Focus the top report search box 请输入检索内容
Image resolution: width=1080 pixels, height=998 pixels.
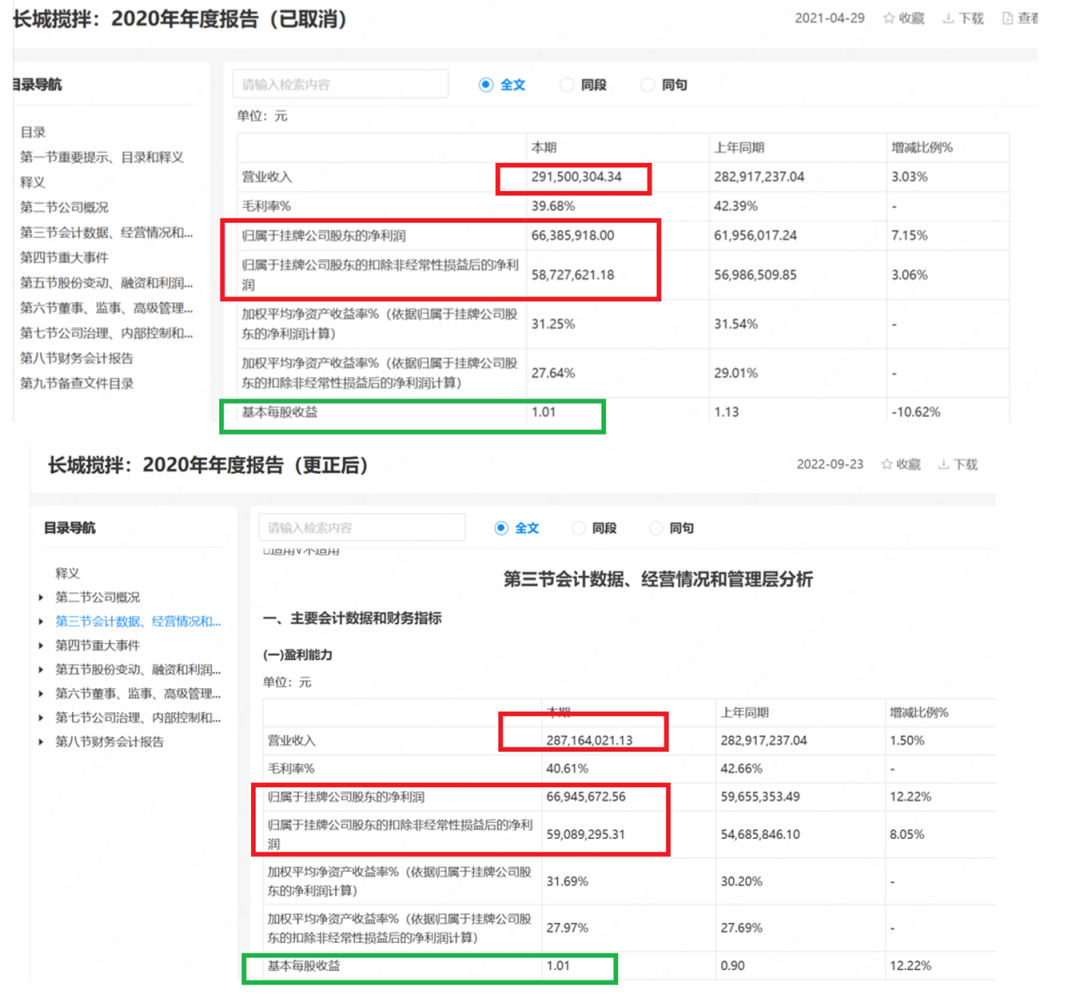click(340, 84)
